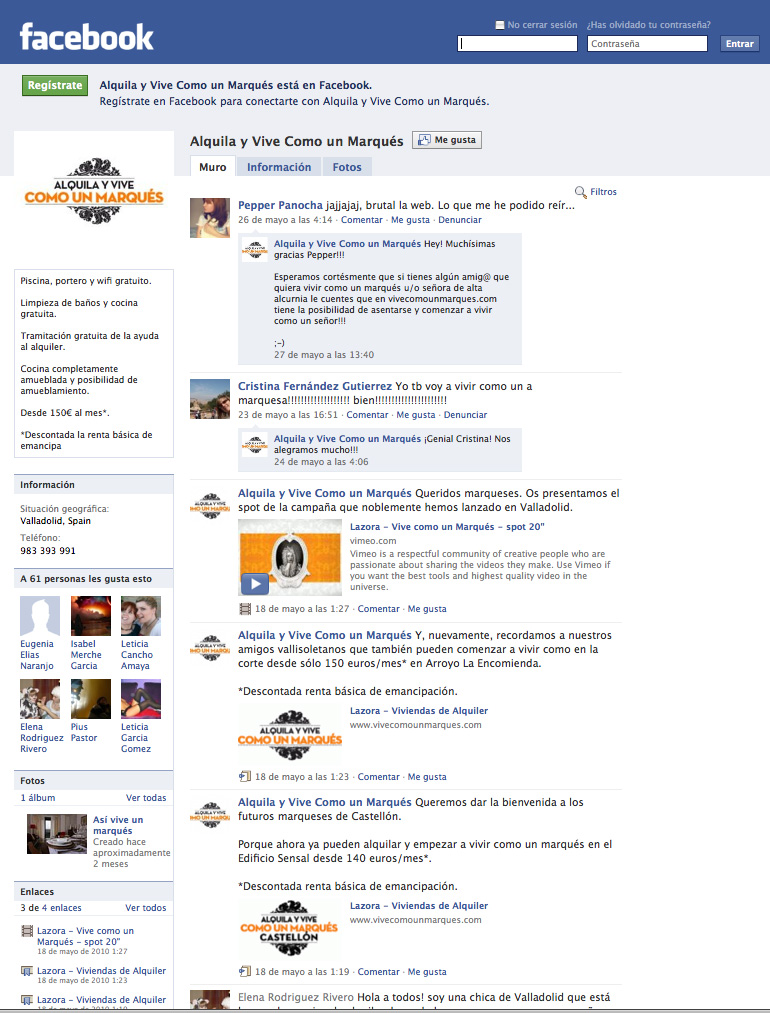Click video icon next to sidebar spot link

pos(26,931)
